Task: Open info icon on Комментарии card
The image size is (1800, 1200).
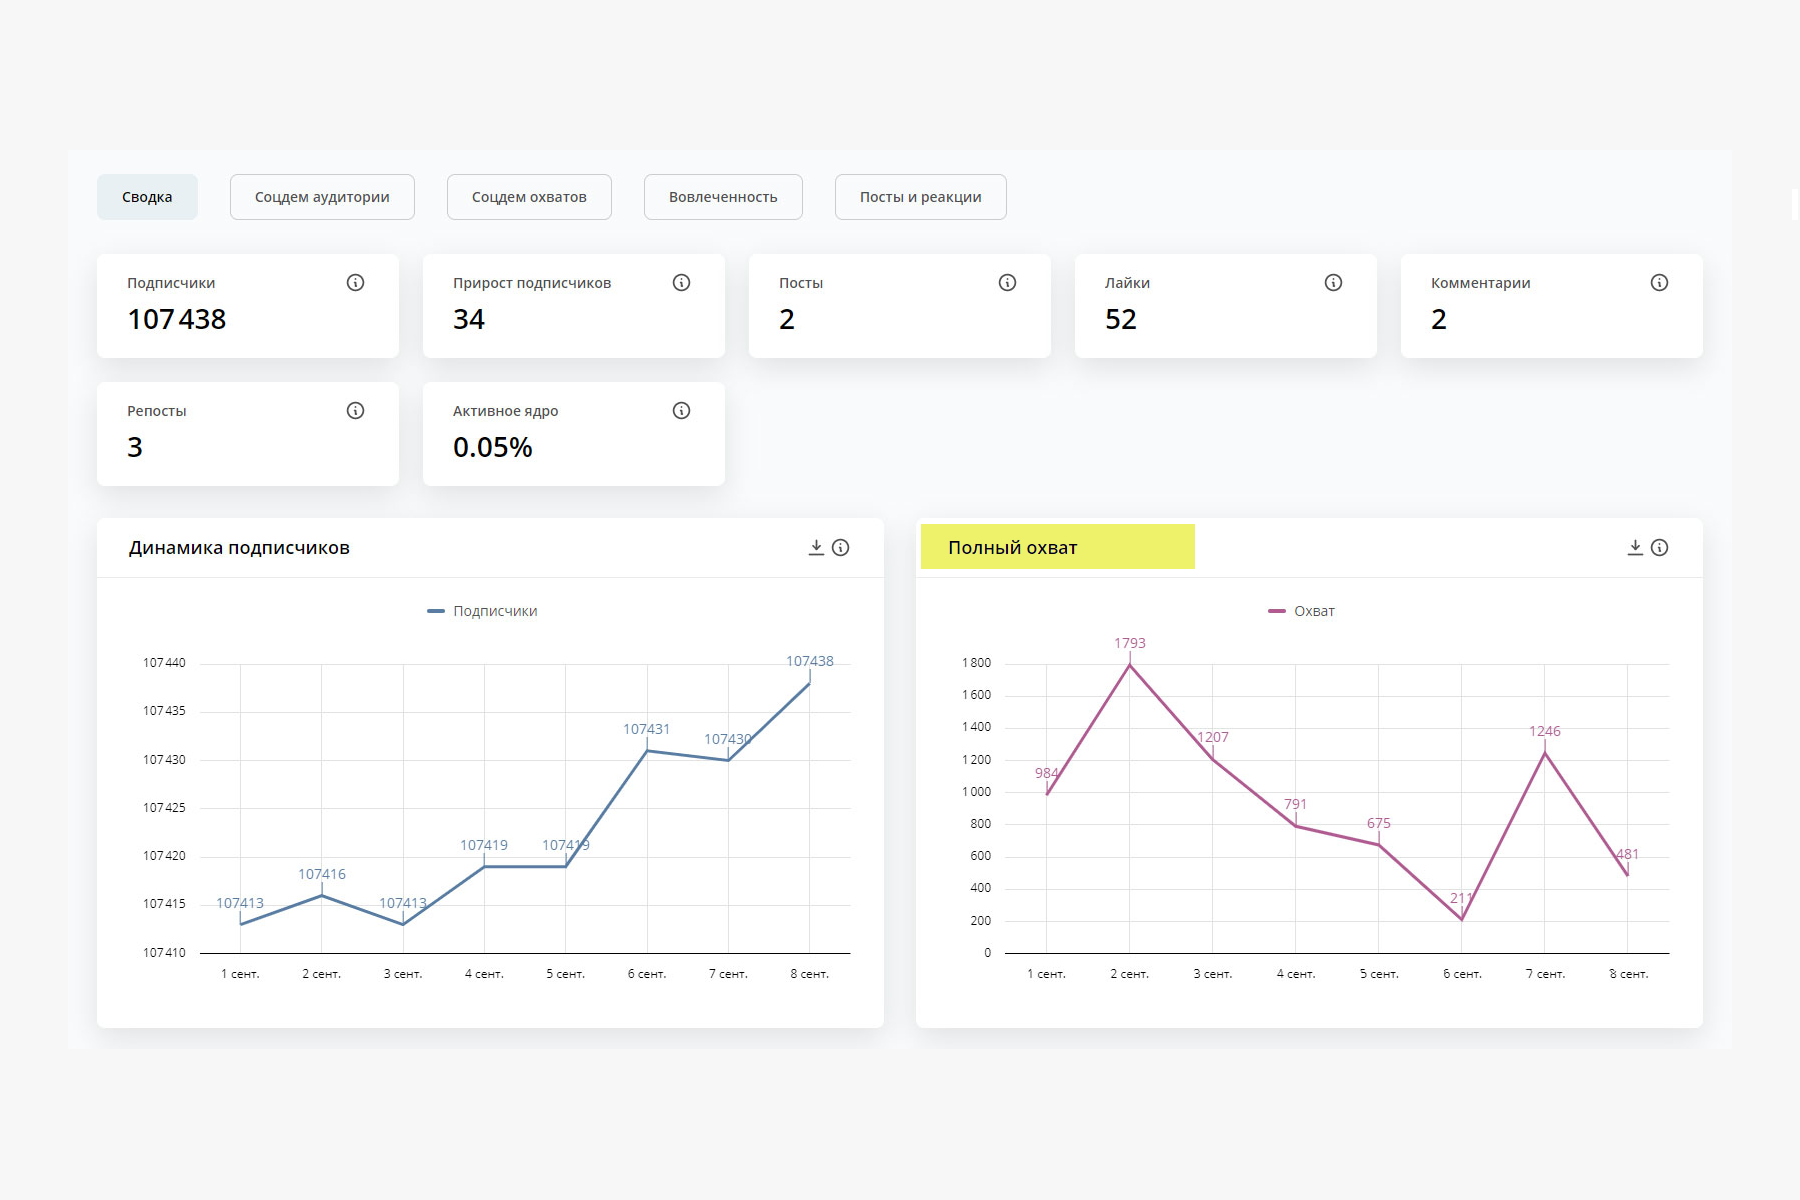Action: 1659,283
